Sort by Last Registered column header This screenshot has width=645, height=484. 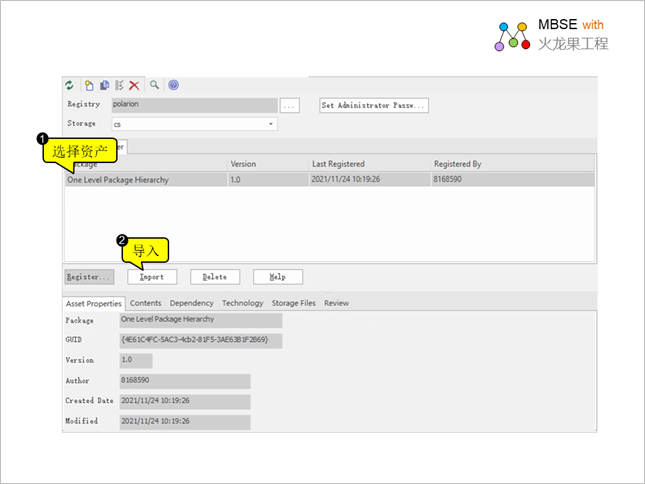(x=338, y=164)
